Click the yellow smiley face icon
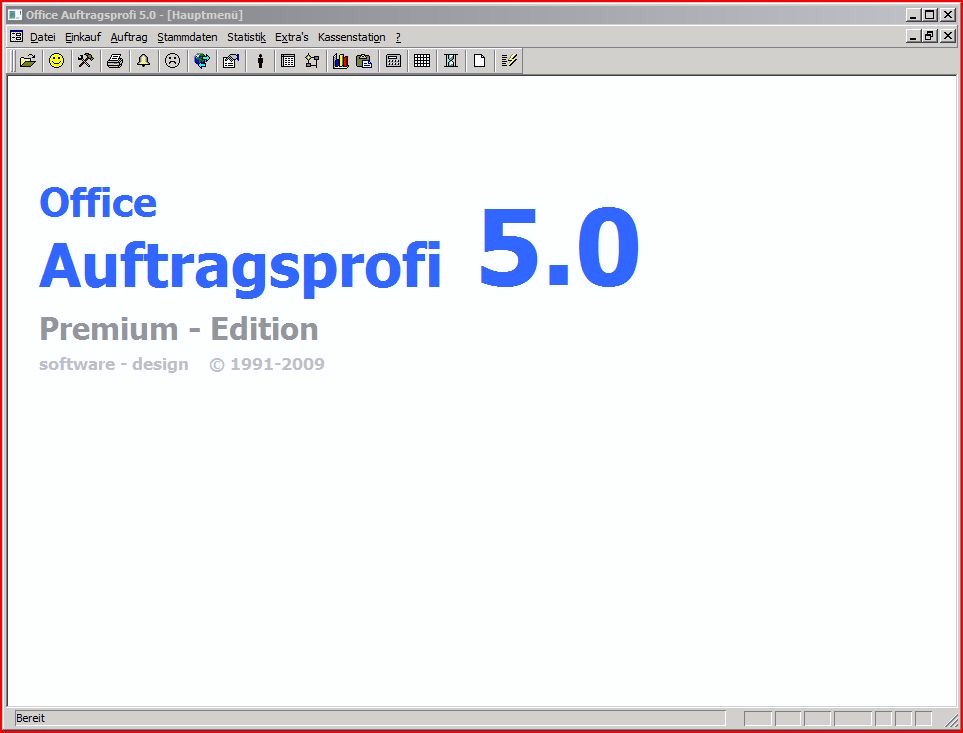 (x=57, y=61)
